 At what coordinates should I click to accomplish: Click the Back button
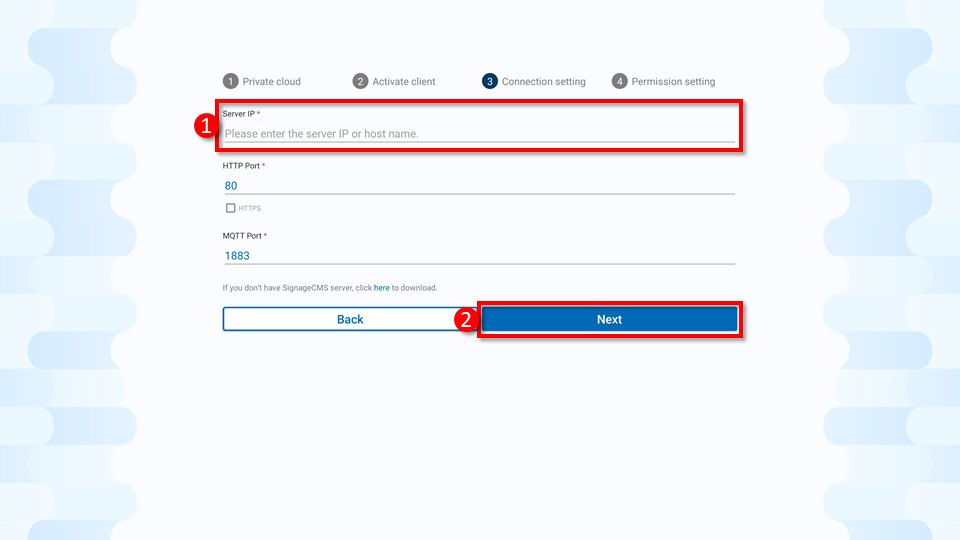click(350, 319)
